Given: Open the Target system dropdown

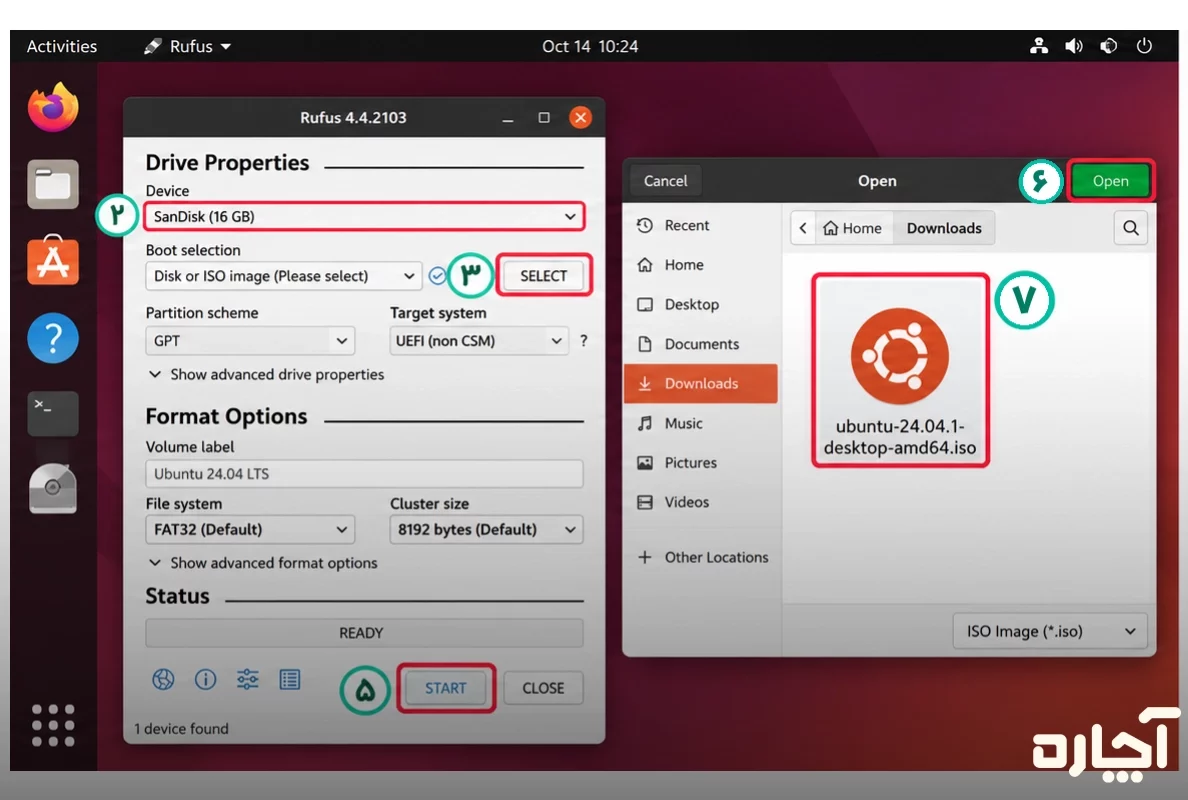Looking at the screenshot, I should coord(479,341).
